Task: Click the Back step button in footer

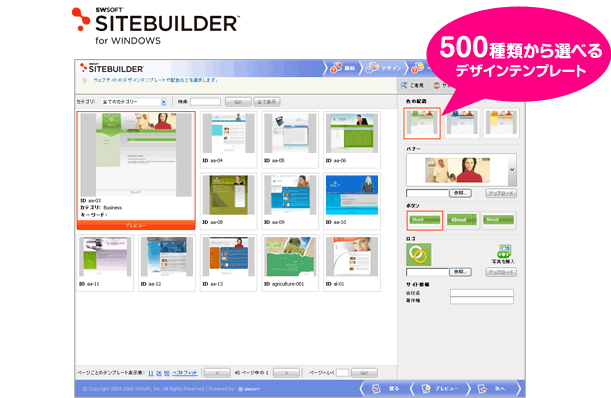Action: click(385, 389)
